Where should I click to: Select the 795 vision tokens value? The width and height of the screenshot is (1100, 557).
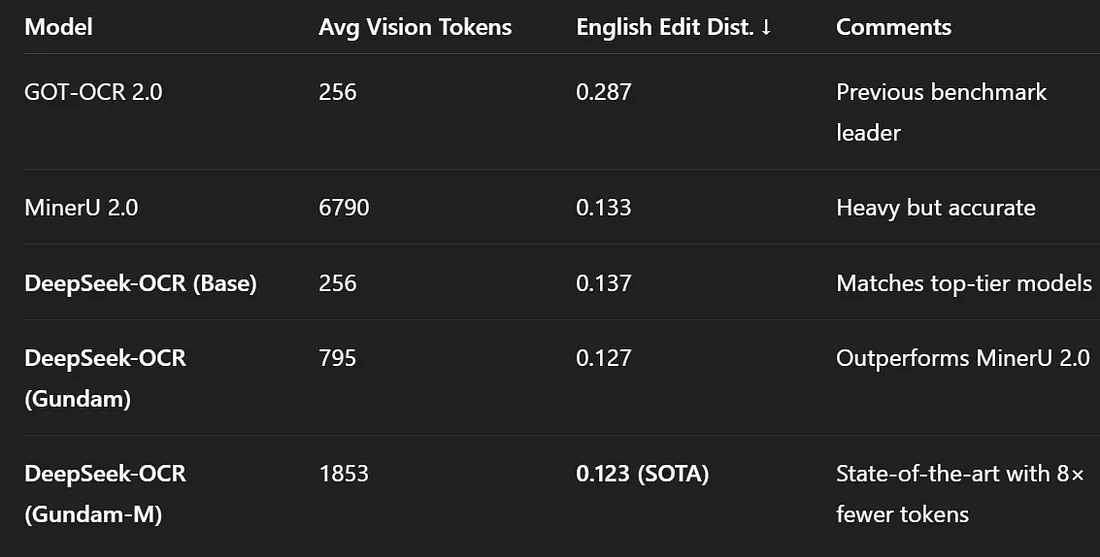tap(337, 357)
